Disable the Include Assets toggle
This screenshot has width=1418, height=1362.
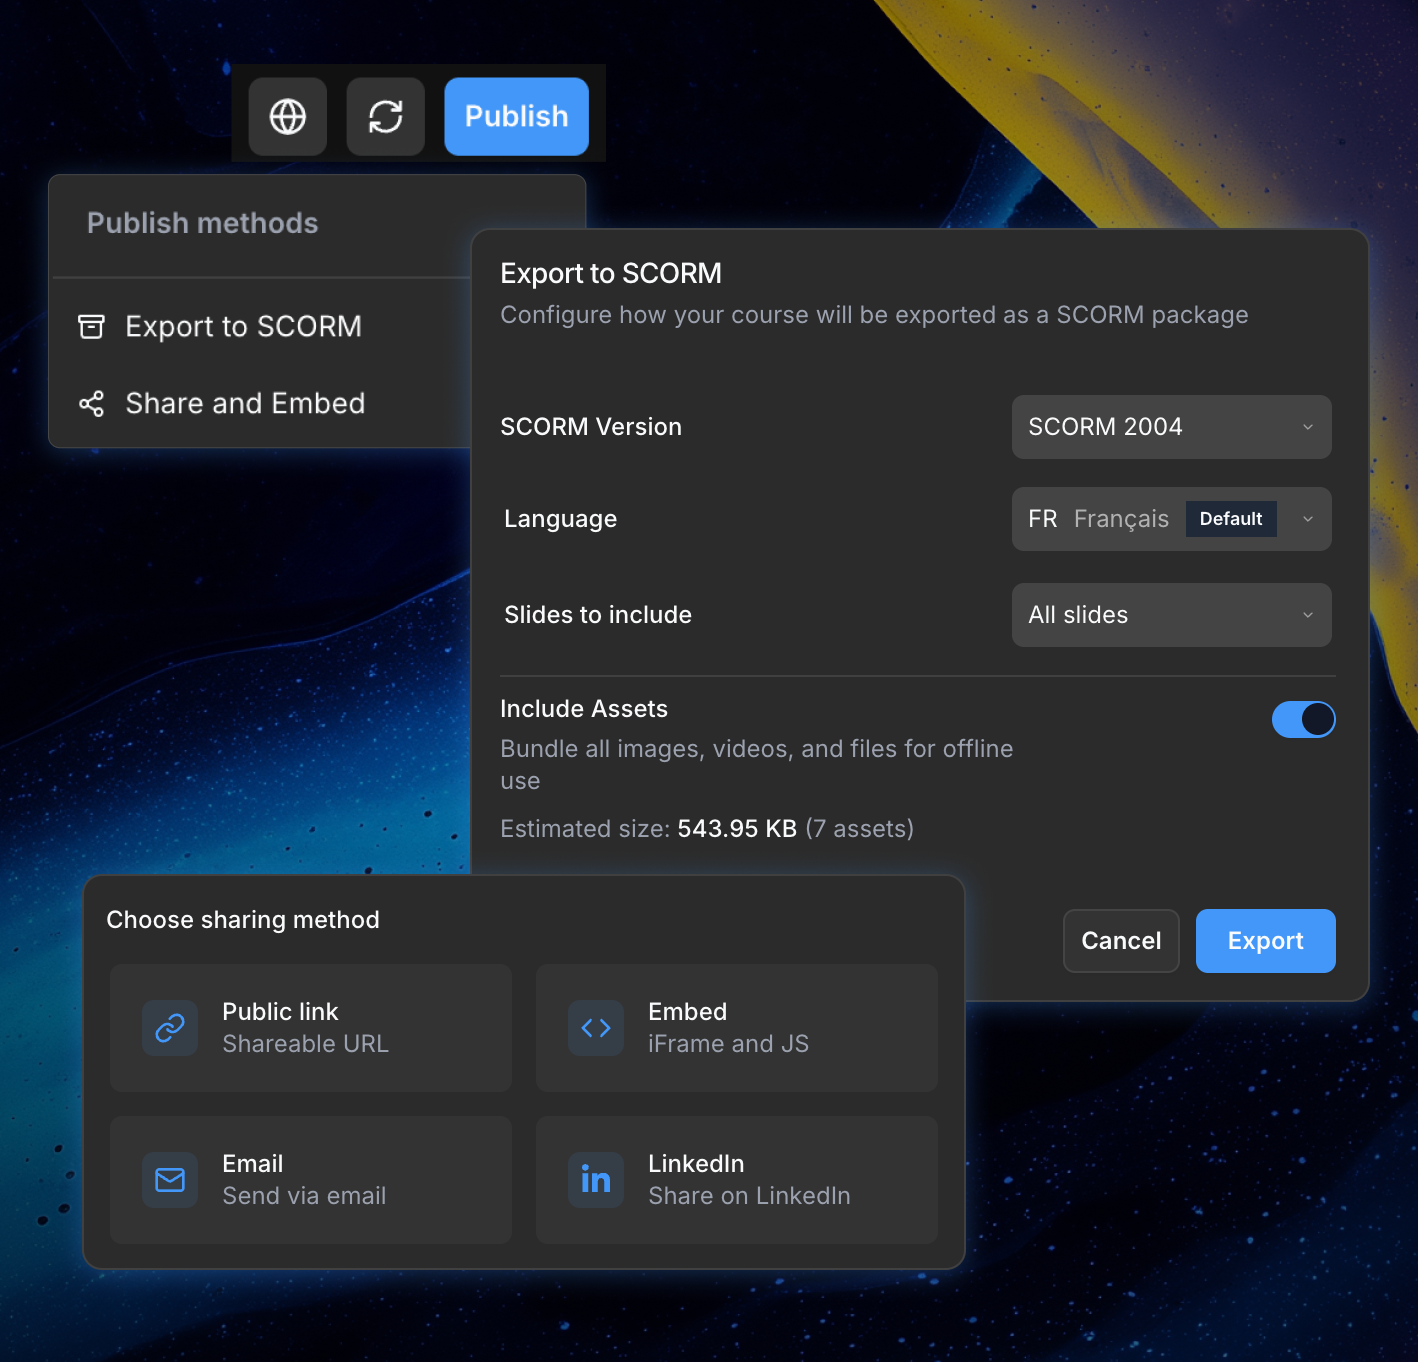point(1303,719)
